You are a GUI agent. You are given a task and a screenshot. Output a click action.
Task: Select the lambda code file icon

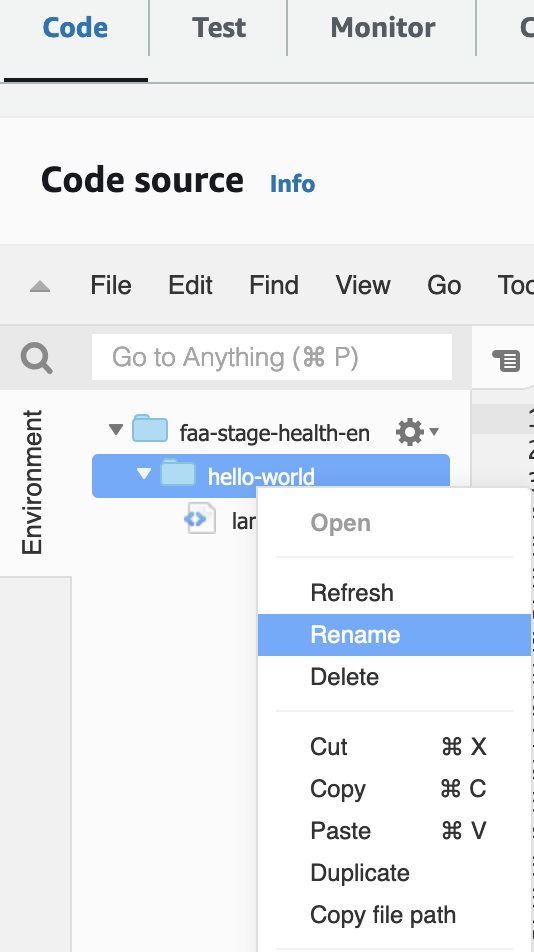[x=200, y=518]
